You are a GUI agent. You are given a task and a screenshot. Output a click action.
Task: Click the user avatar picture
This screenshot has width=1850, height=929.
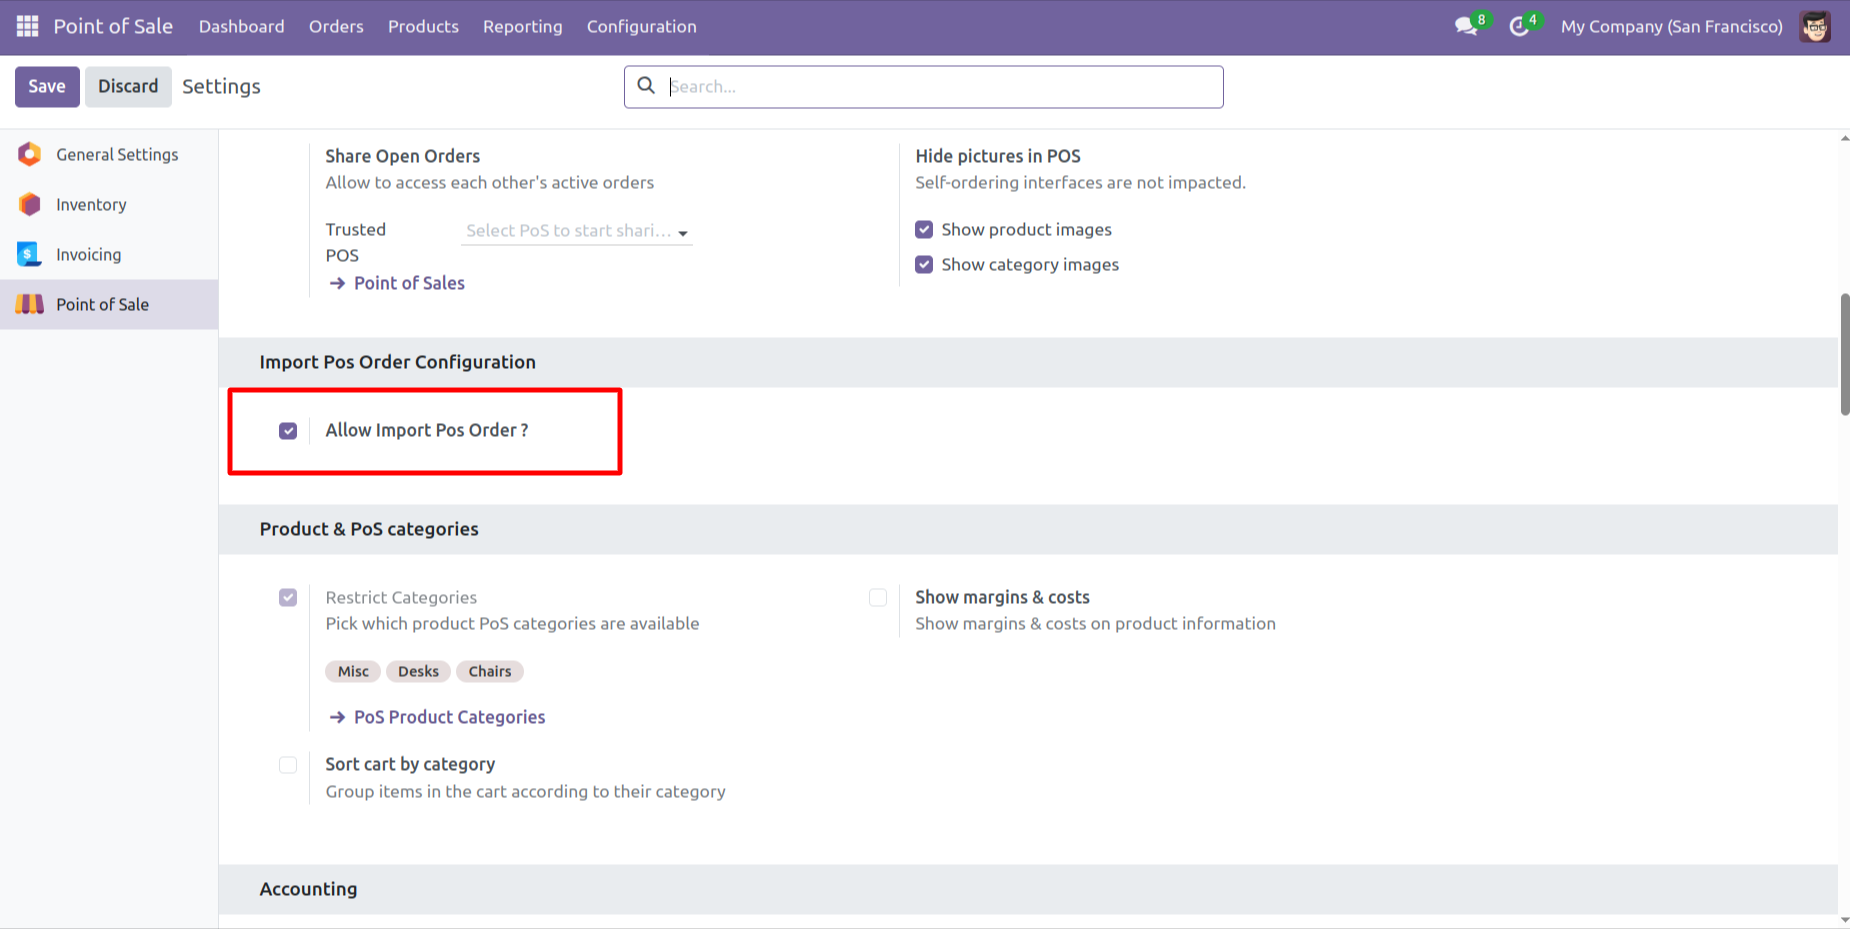1815,26
